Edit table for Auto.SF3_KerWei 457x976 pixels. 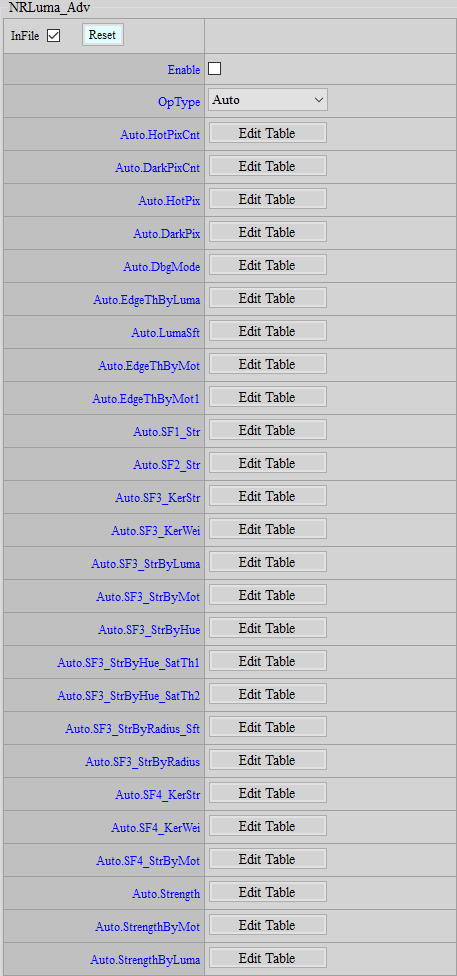268,529
